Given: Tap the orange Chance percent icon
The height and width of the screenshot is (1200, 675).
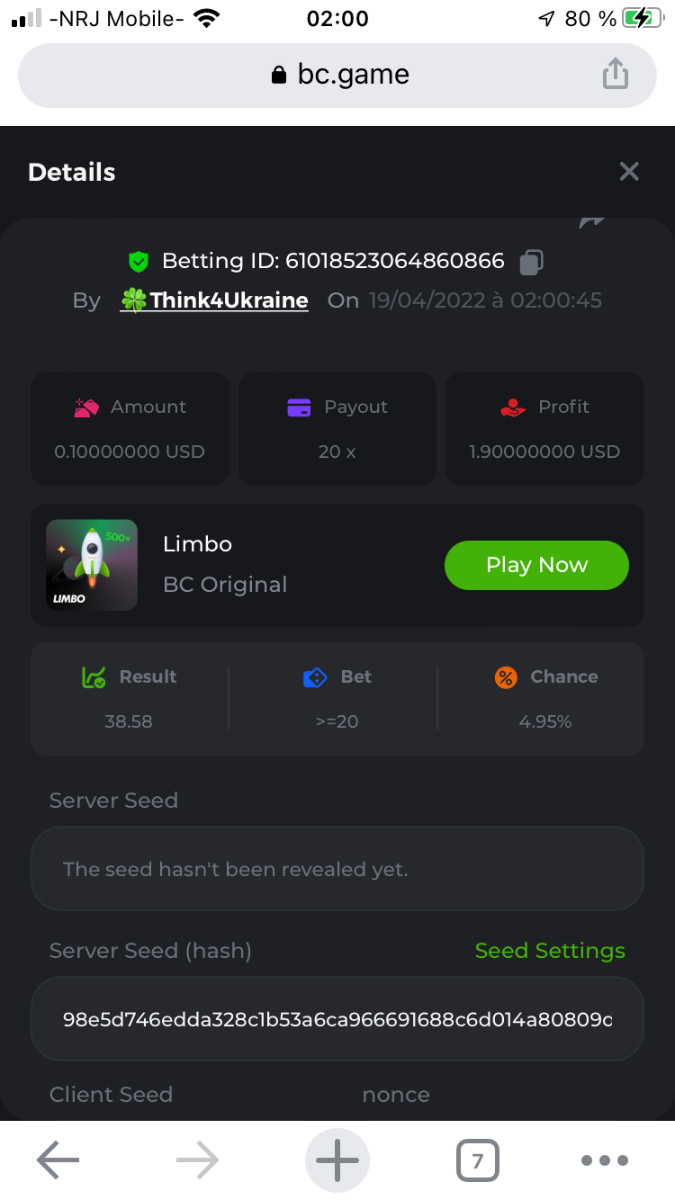Looking at the screenshot, I should click(506, 677).
